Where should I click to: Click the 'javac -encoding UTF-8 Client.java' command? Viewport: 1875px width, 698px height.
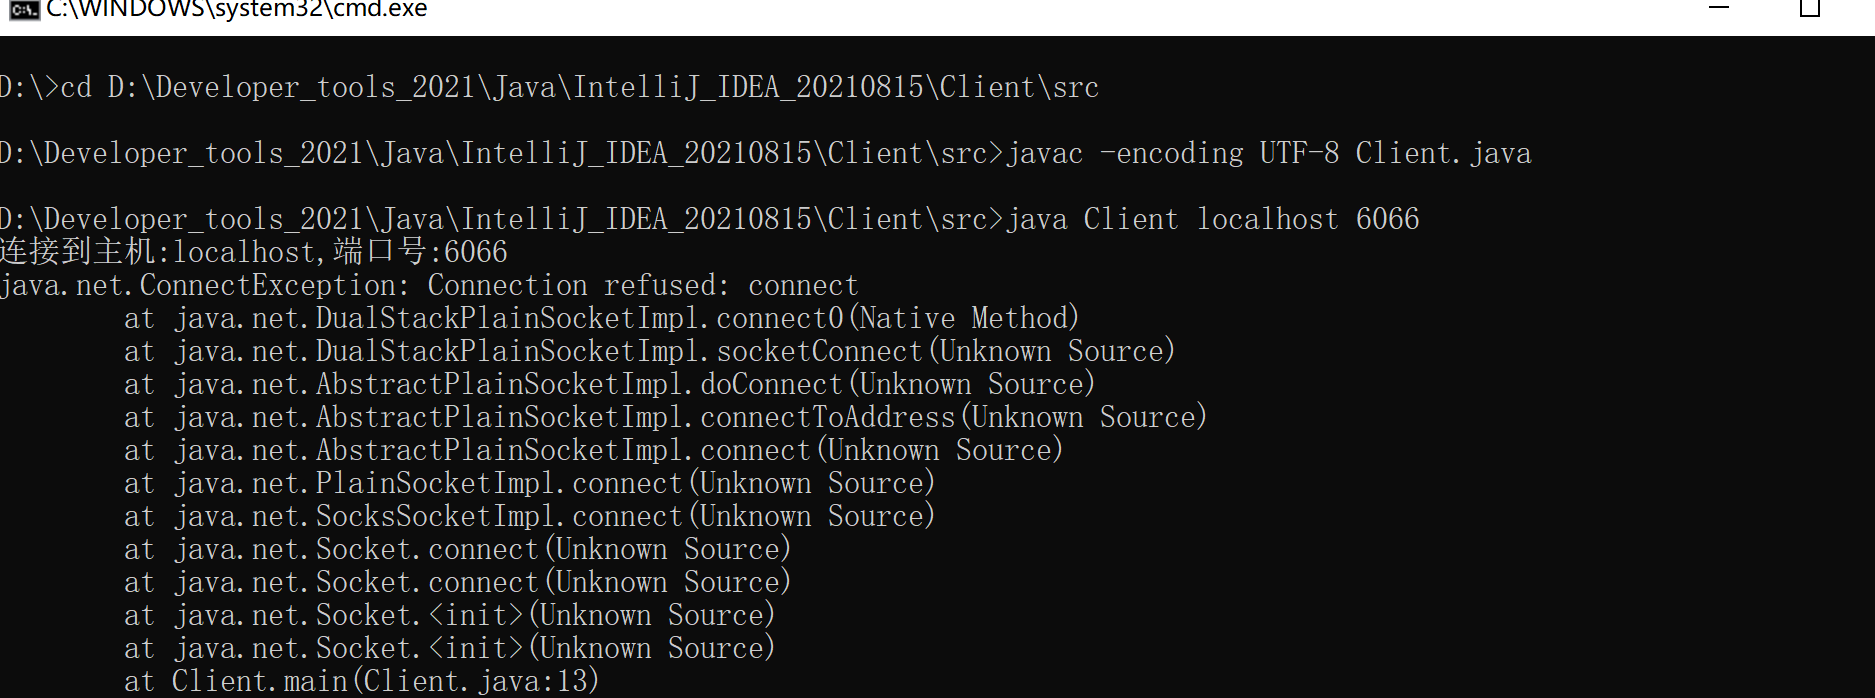pyautogui.click(x=1269, y=154)
